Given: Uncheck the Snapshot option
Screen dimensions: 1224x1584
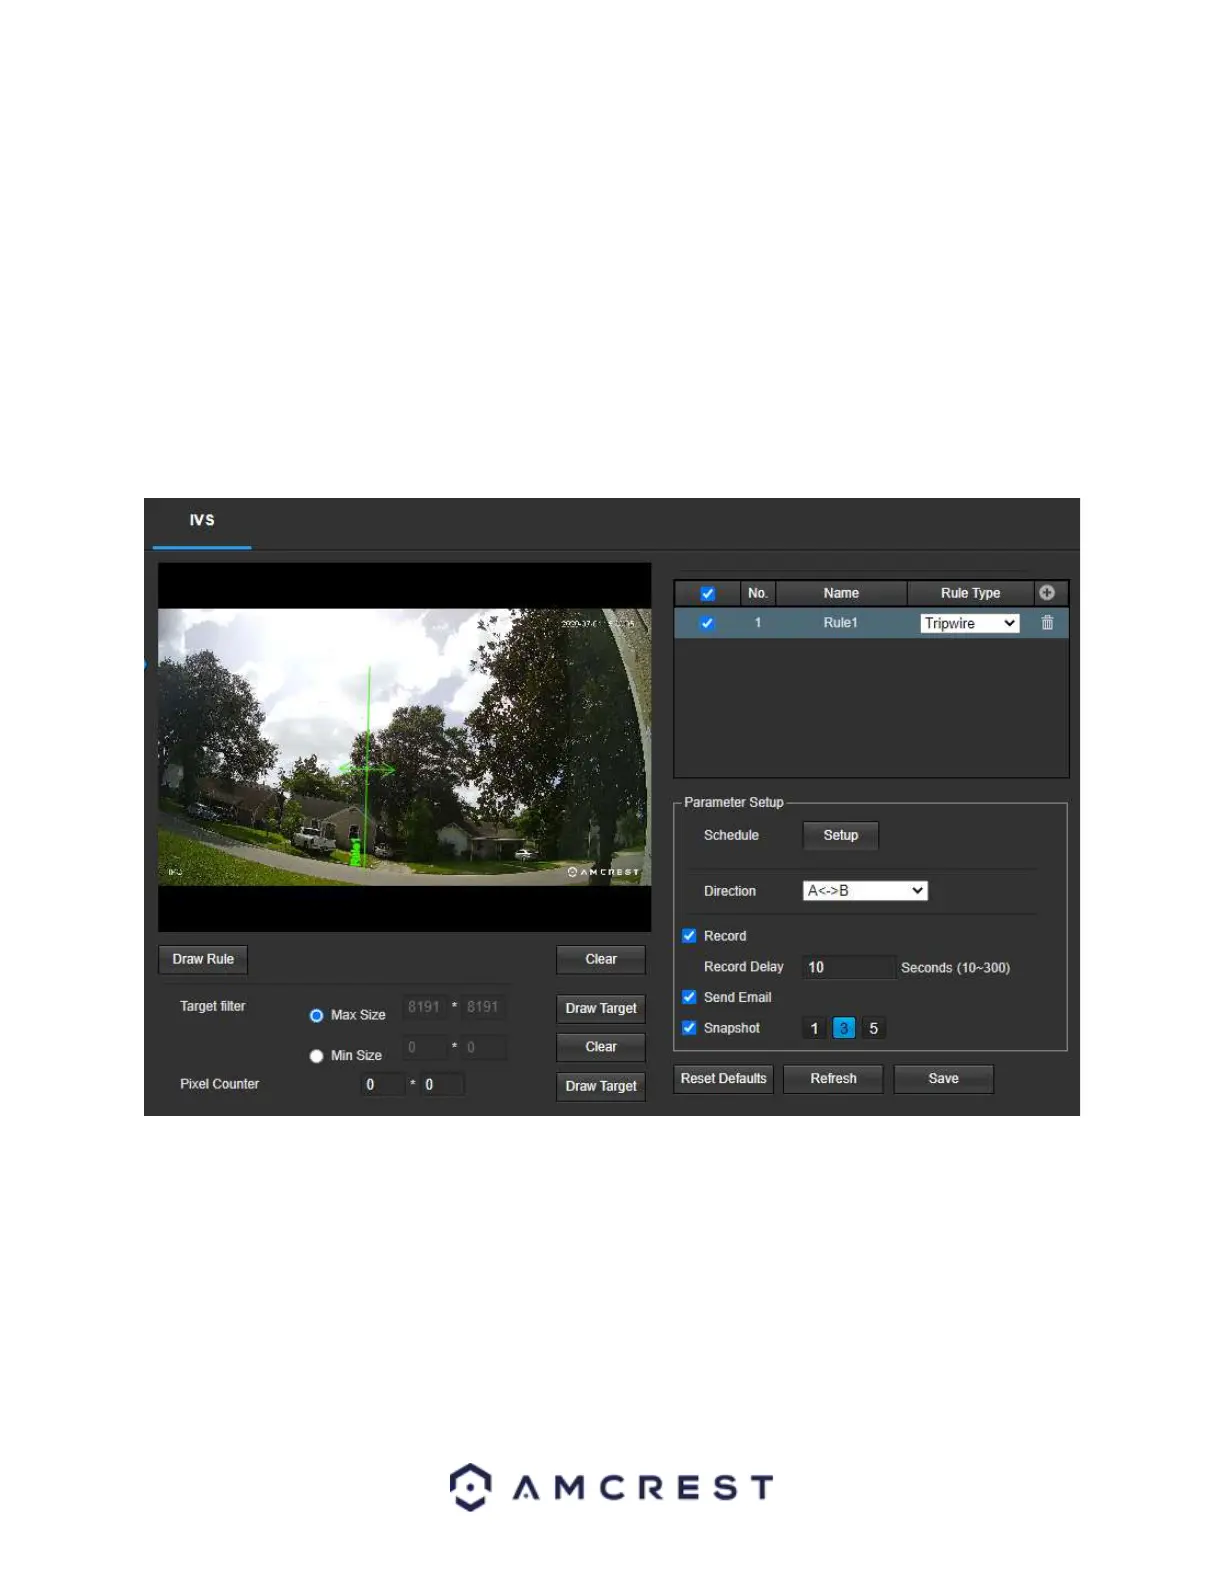Looking at the screenshot, I should click(x=689, y=1027).
